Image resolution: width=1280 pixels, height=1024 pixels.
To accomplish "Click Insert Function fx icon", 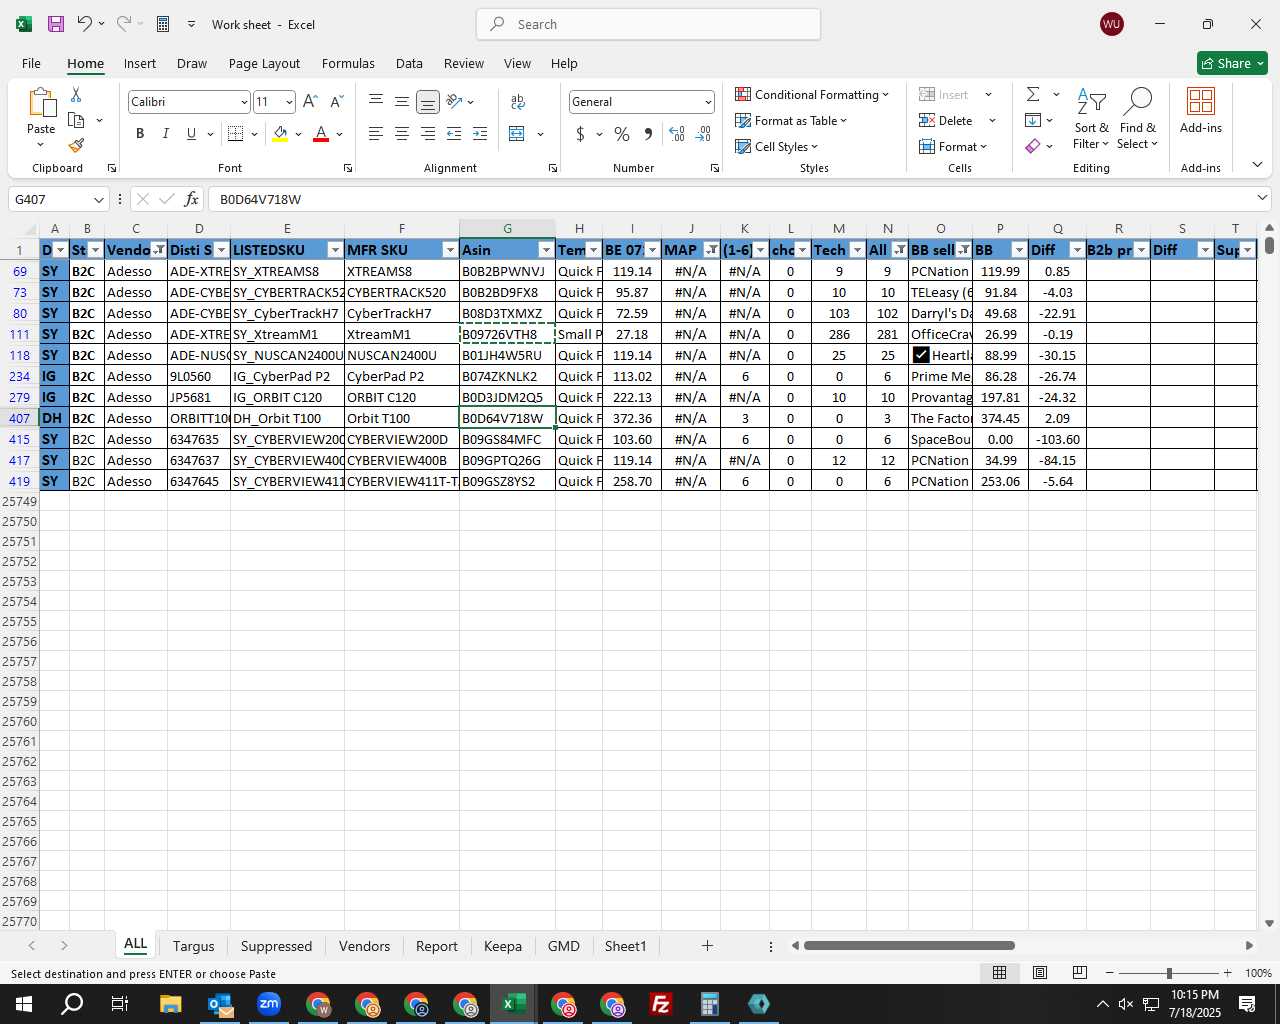I will 191,199.
